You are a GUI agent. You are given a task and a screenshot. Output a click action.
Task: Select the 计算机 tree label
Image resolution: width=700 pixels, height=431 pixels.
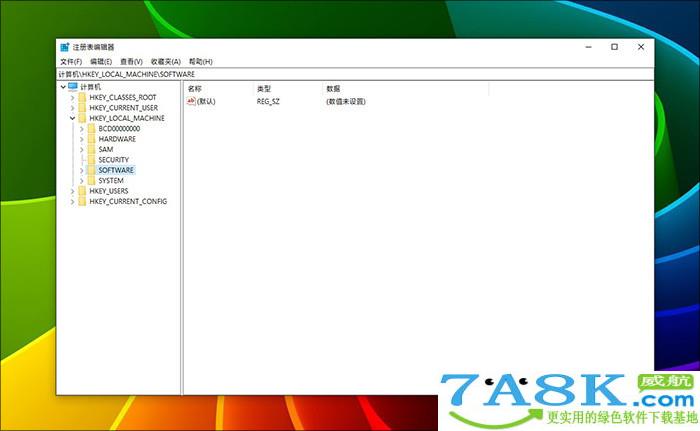pyautogui.click(x=91, y=87)
